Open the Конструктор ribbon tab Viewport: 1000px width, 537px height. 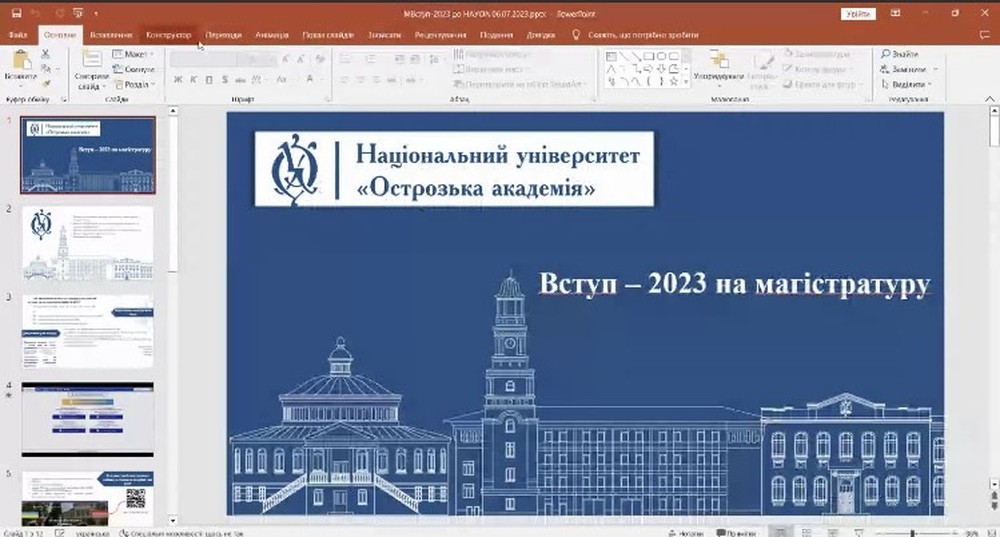coord(169,35)
